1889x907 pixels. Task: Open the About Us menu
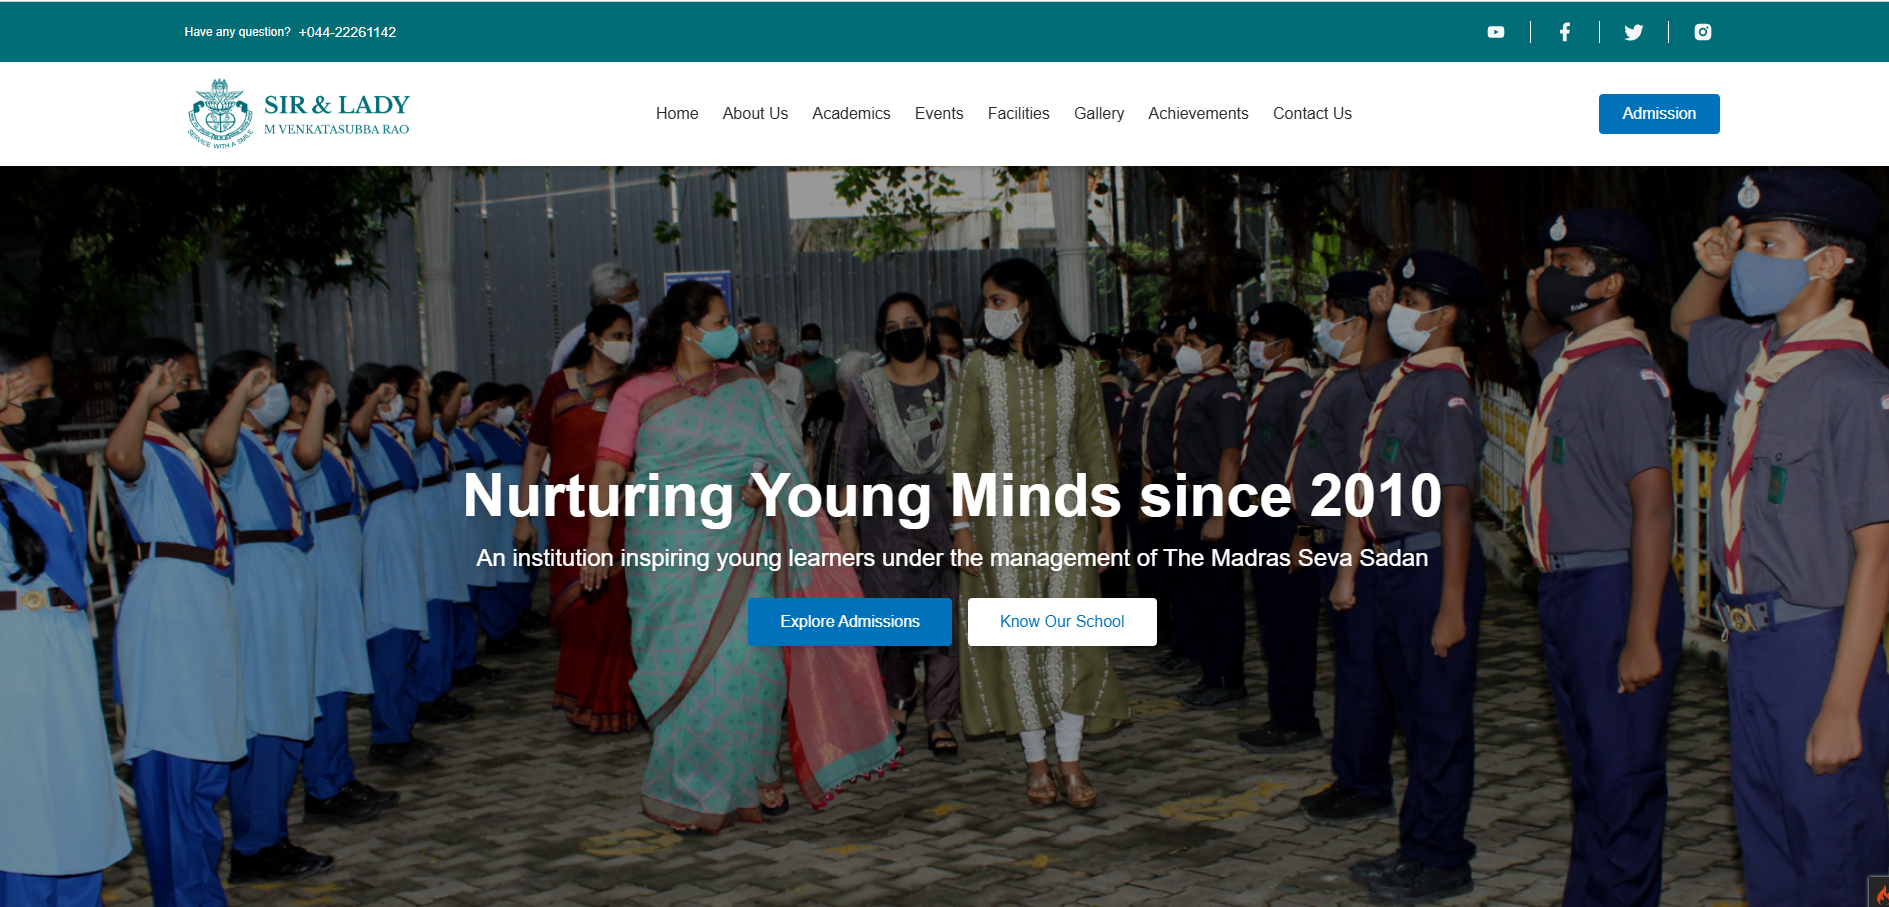(755, 114)
